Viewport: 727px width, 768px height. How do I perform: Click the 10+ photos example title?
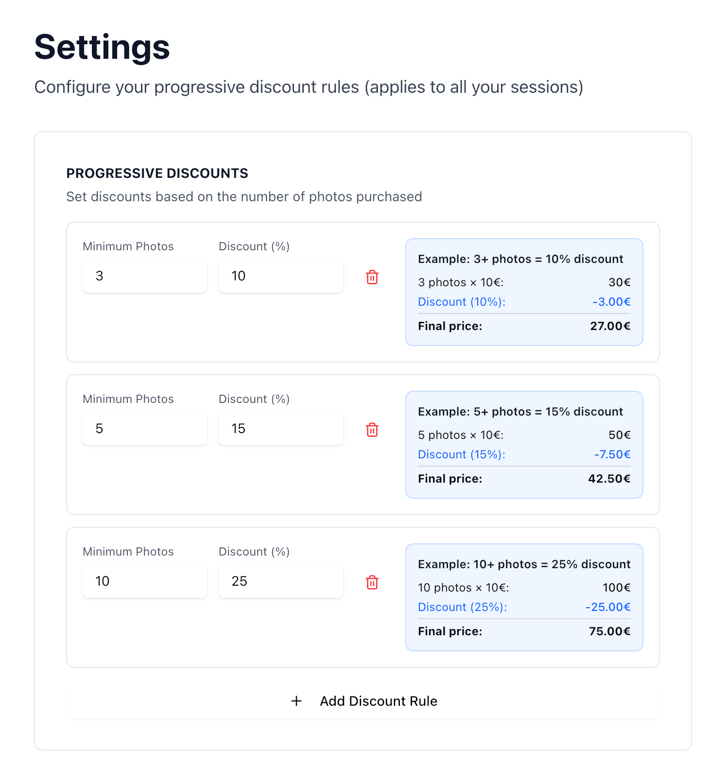[x=524, y=564]
